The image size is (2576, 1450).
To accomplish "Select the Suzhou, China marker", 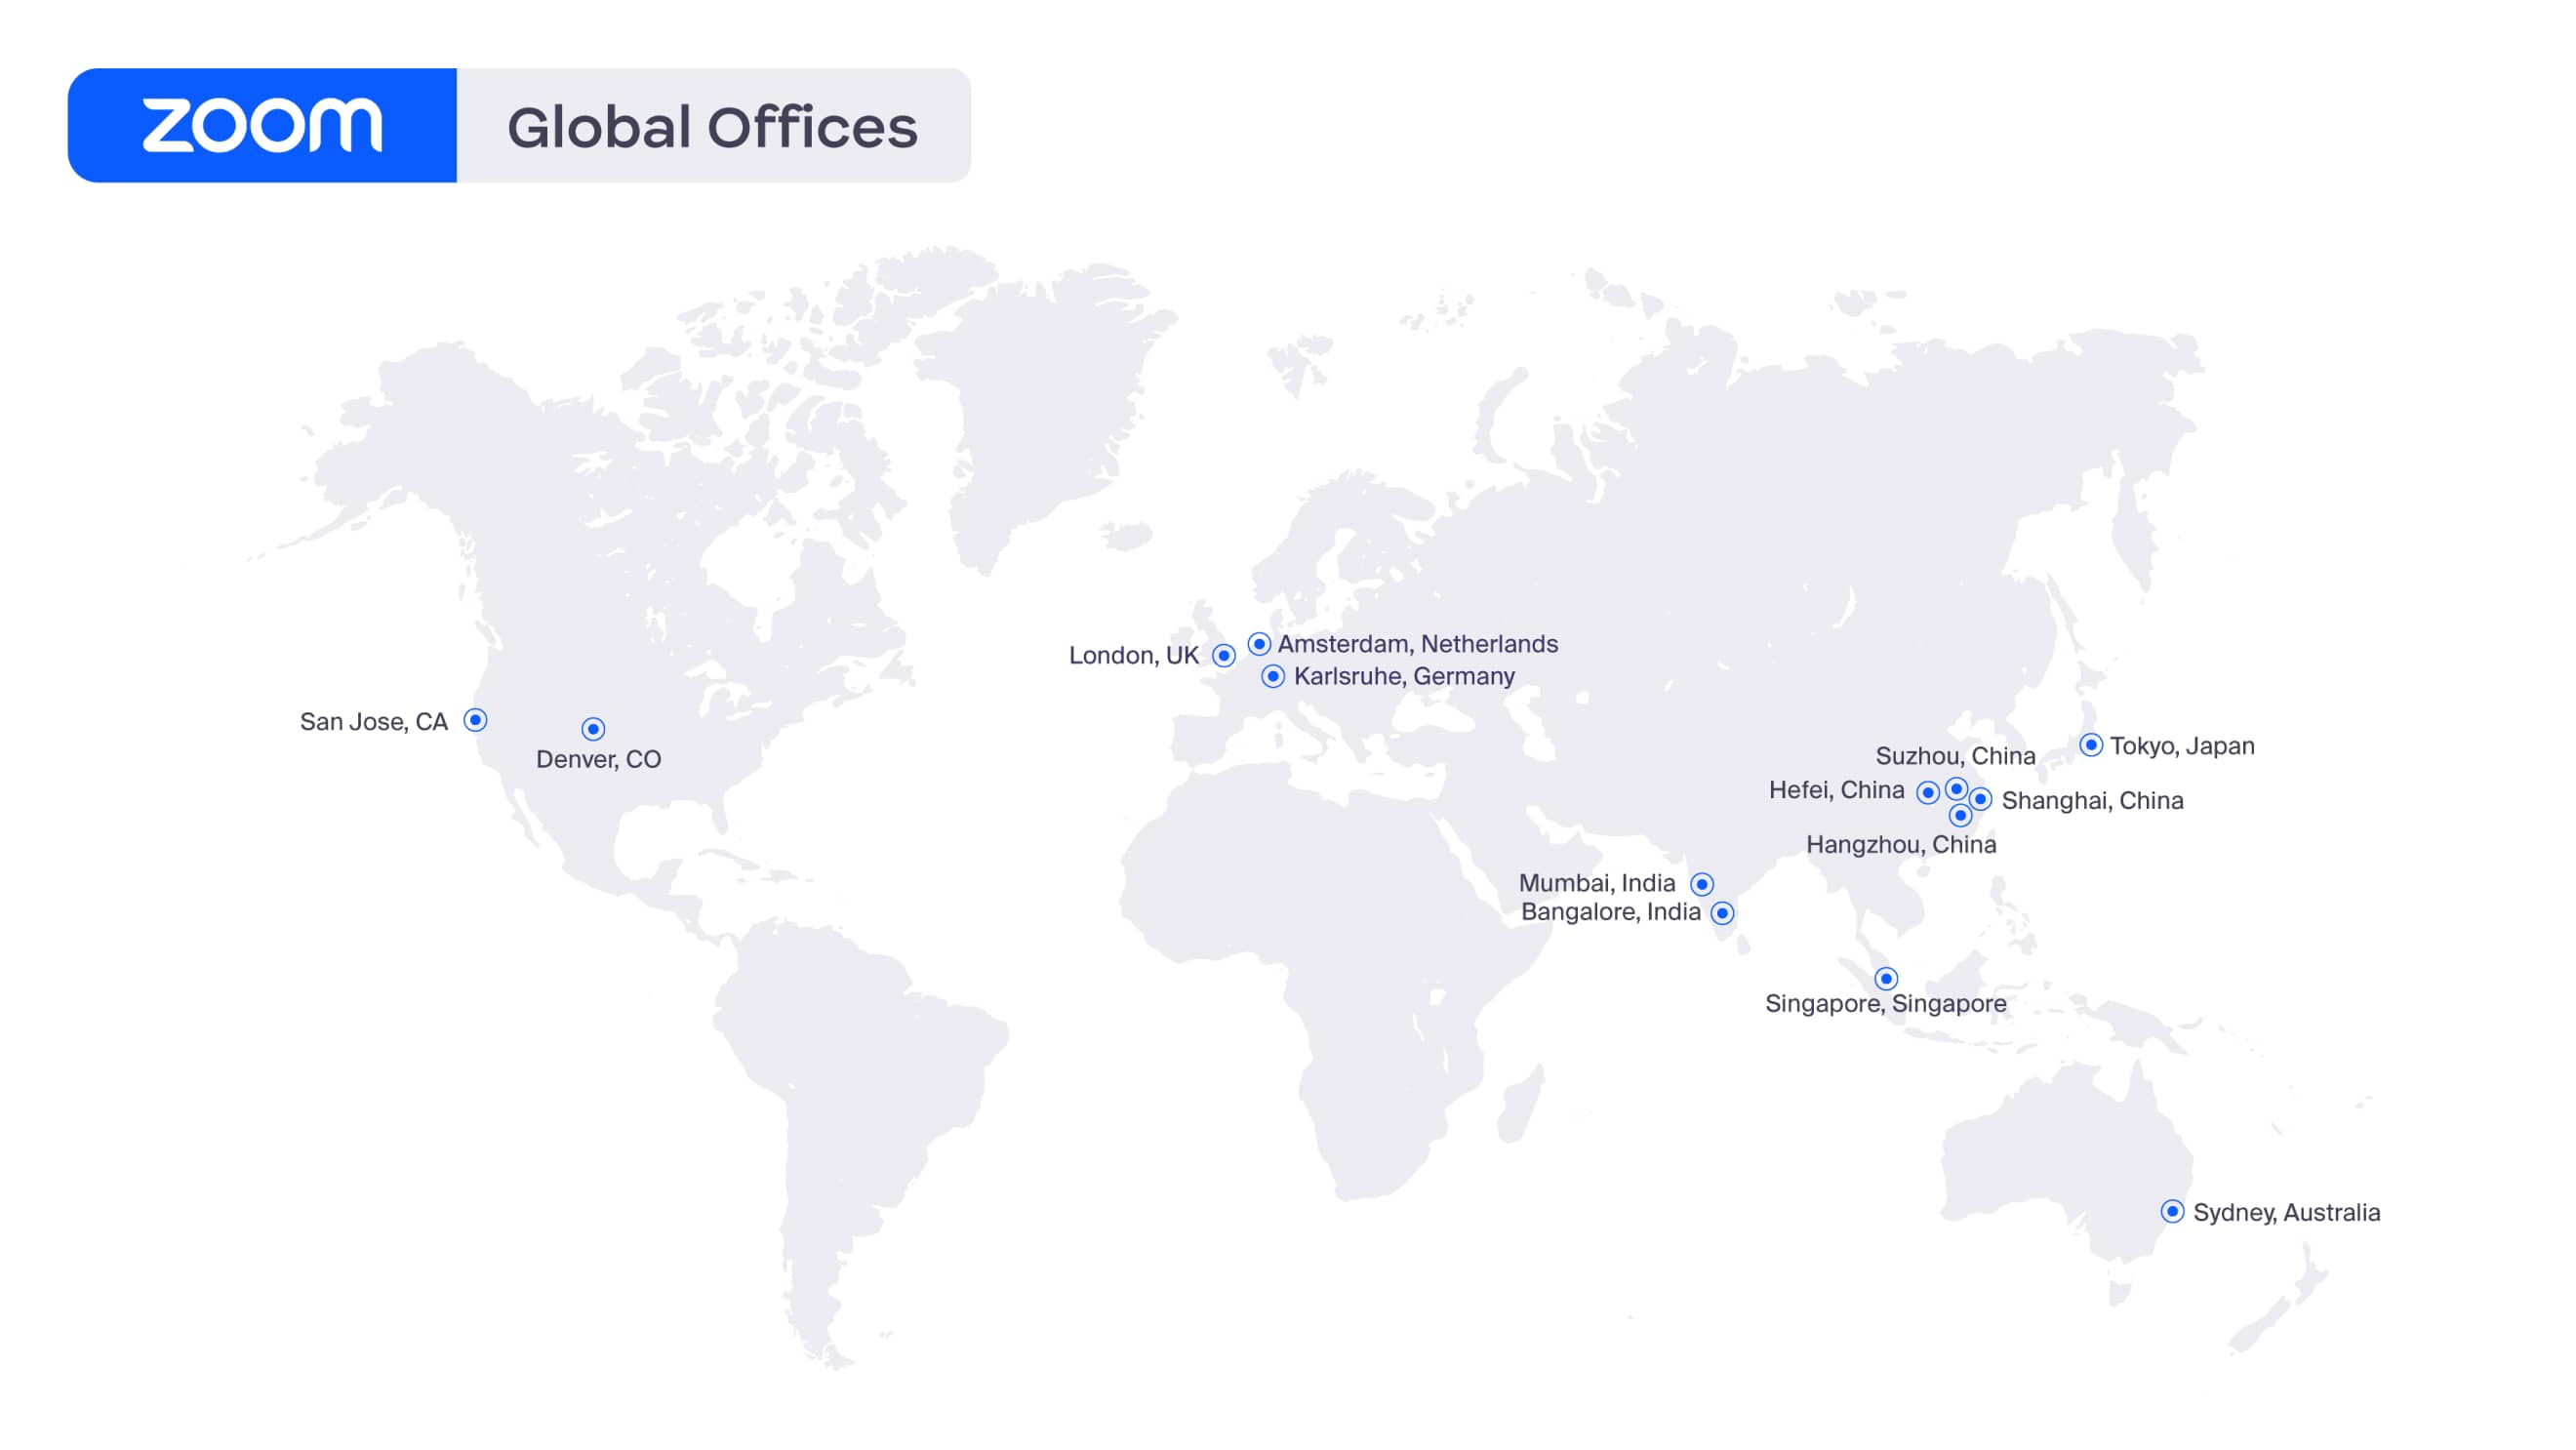I will pos(1957,789).
